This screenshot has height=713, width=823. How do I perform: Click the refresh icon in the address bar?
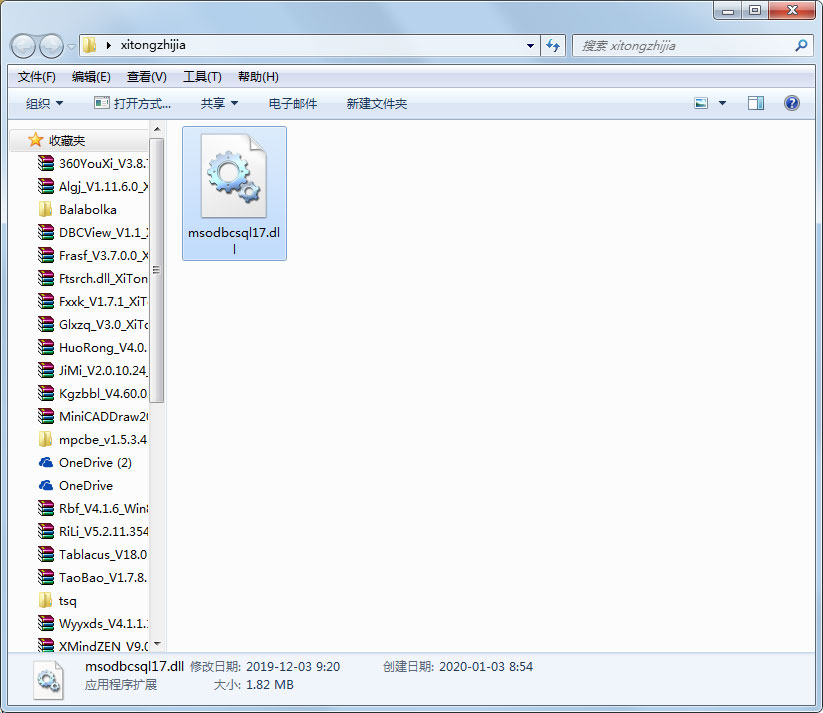click(555, 45)
